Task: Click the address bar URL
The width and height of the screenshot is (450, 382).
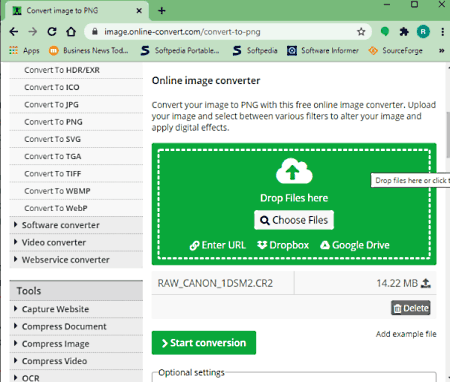Action: pyautogui.click(x=182, y=32)
